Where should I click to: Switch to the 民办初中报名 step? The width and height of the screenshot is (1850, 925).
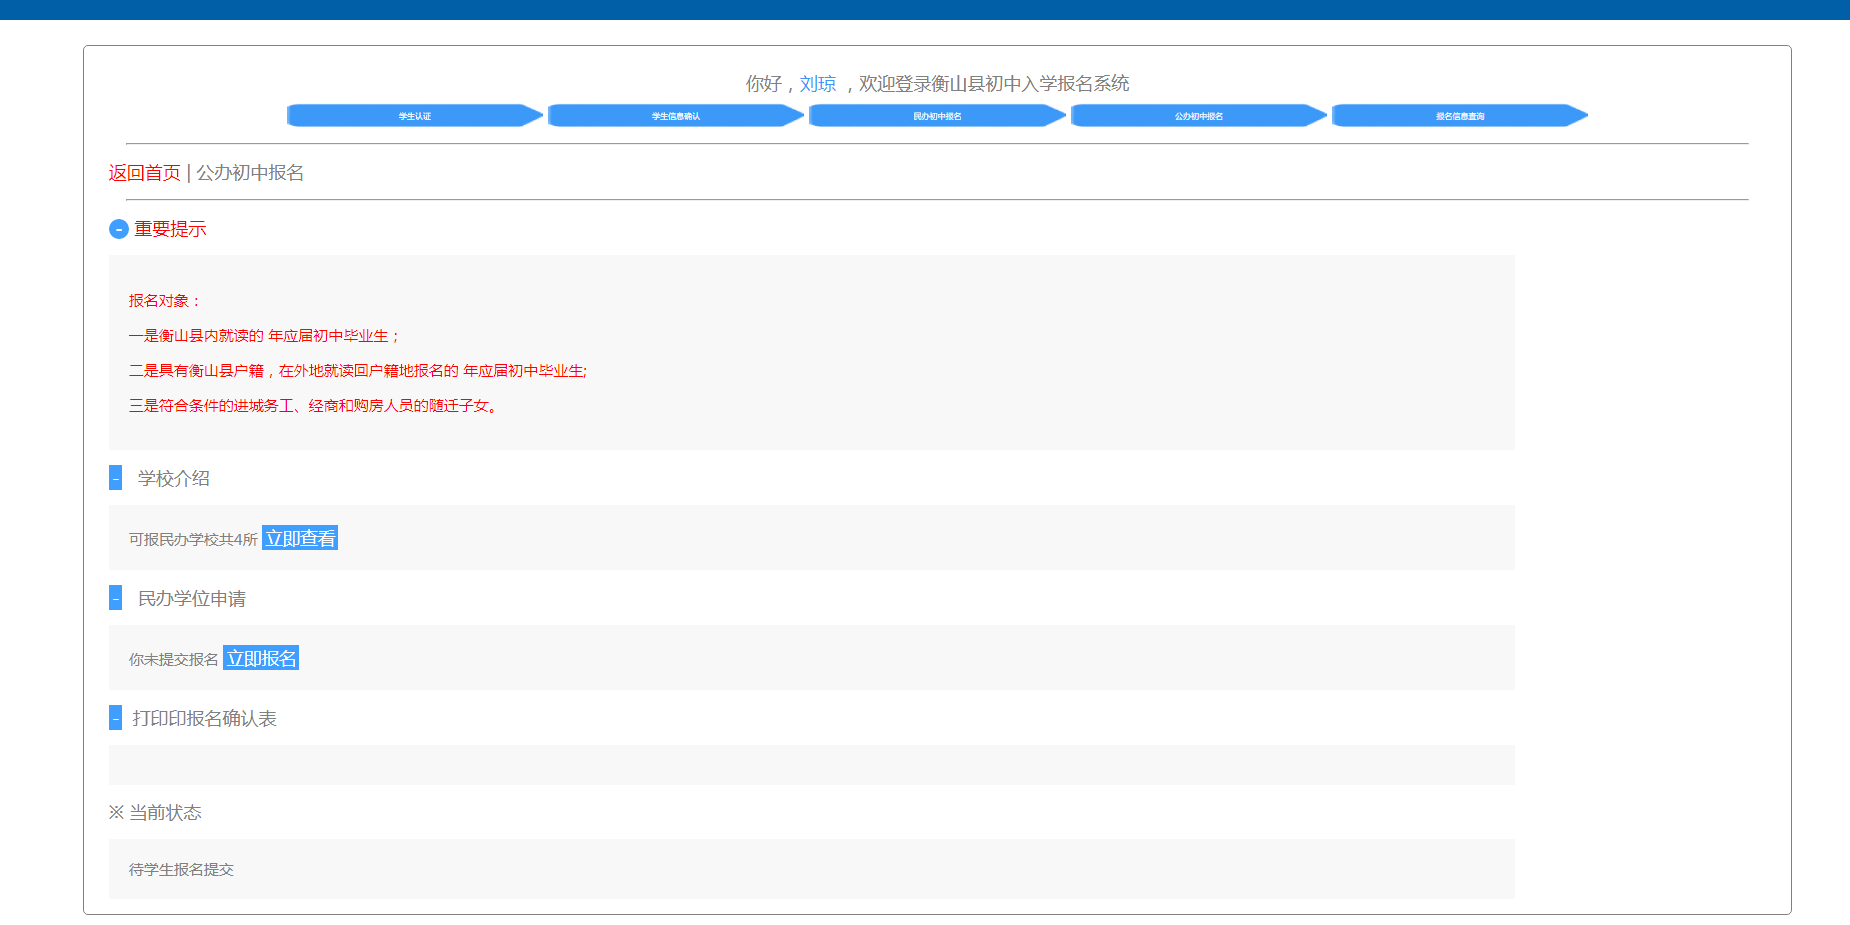click(937, 116)
